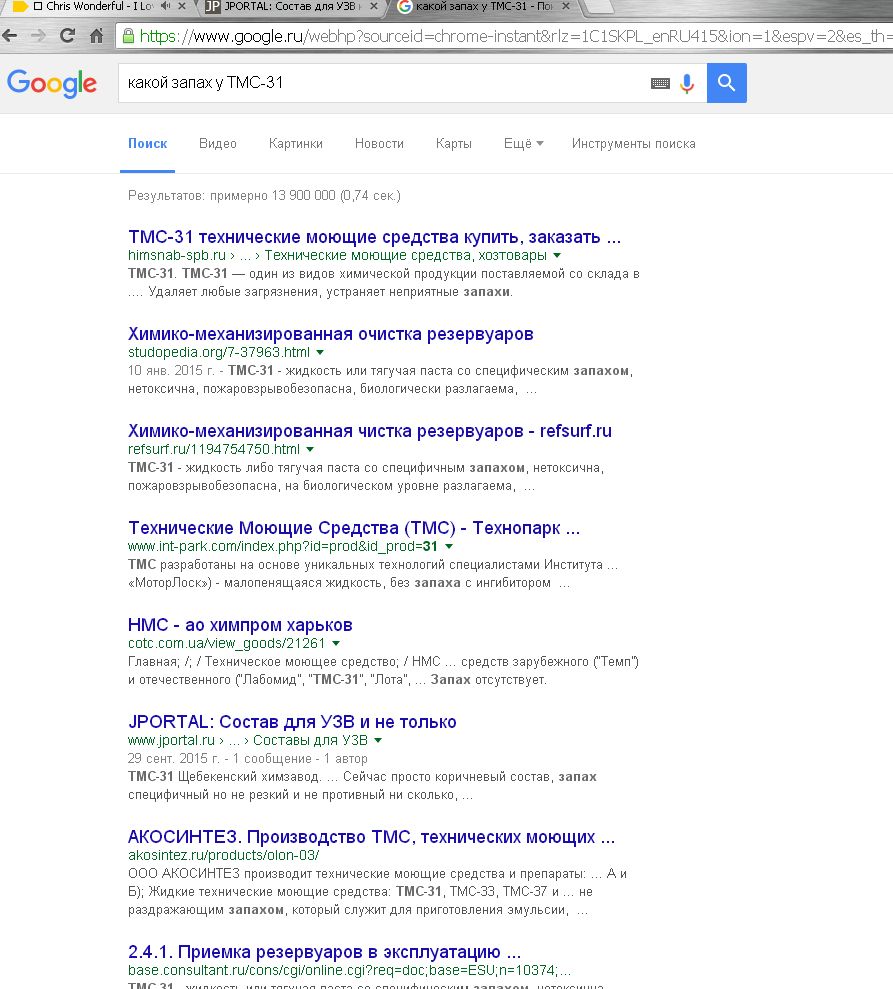
Task: Click the akosintez.ru/products/olon-03/ URL text
Action: pos(223,856)
